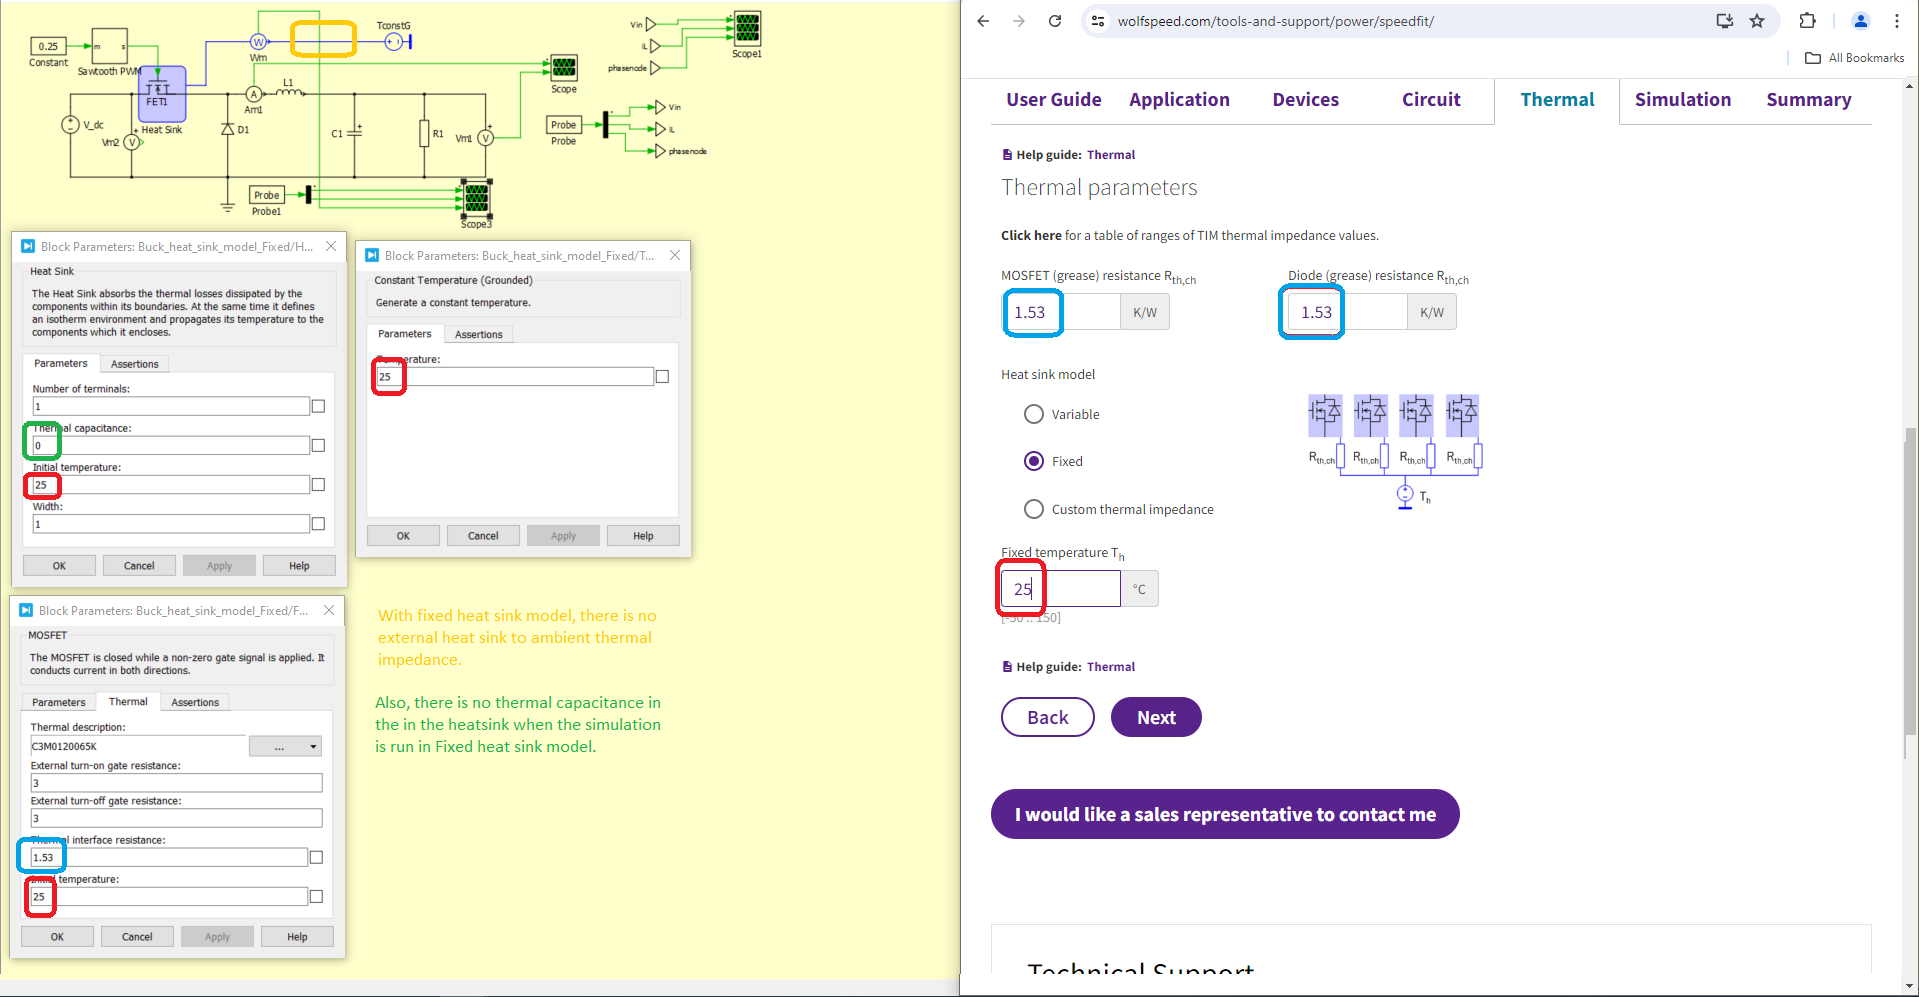Image resolution: width=1919 pixels, height=997 pixels.
Task: Open Parameters tab in MOSFET dialog
Action: pos(59,702)
